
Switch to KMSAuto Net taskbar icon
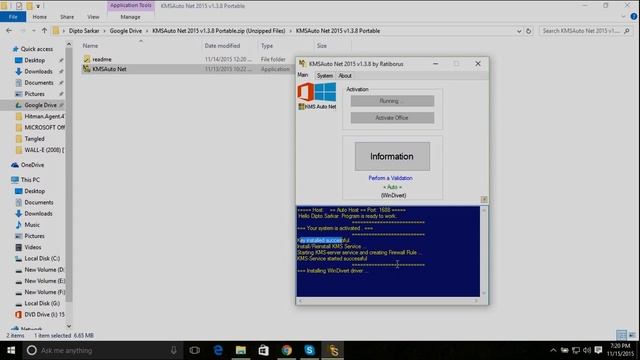coord(333,350)
